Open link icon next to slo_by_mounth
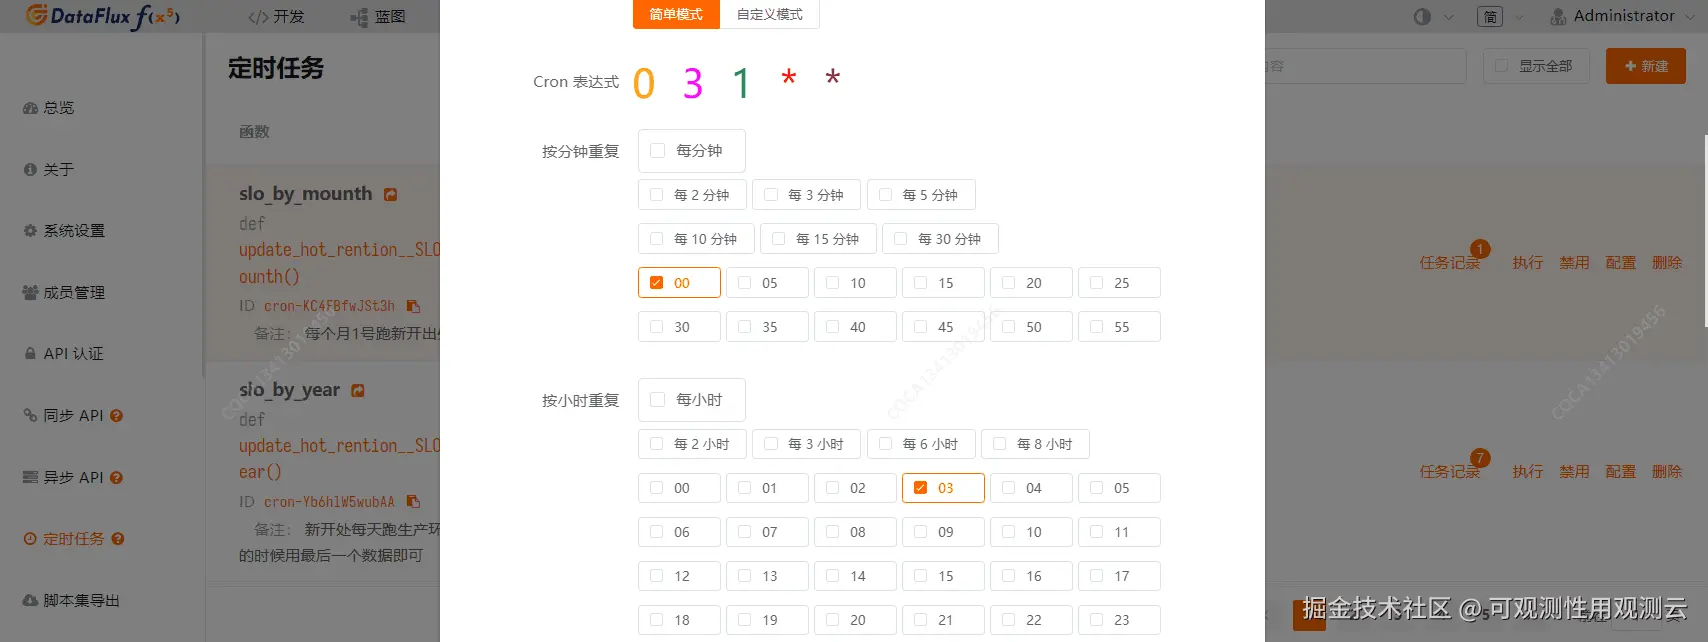 click(x=391, y=195)
